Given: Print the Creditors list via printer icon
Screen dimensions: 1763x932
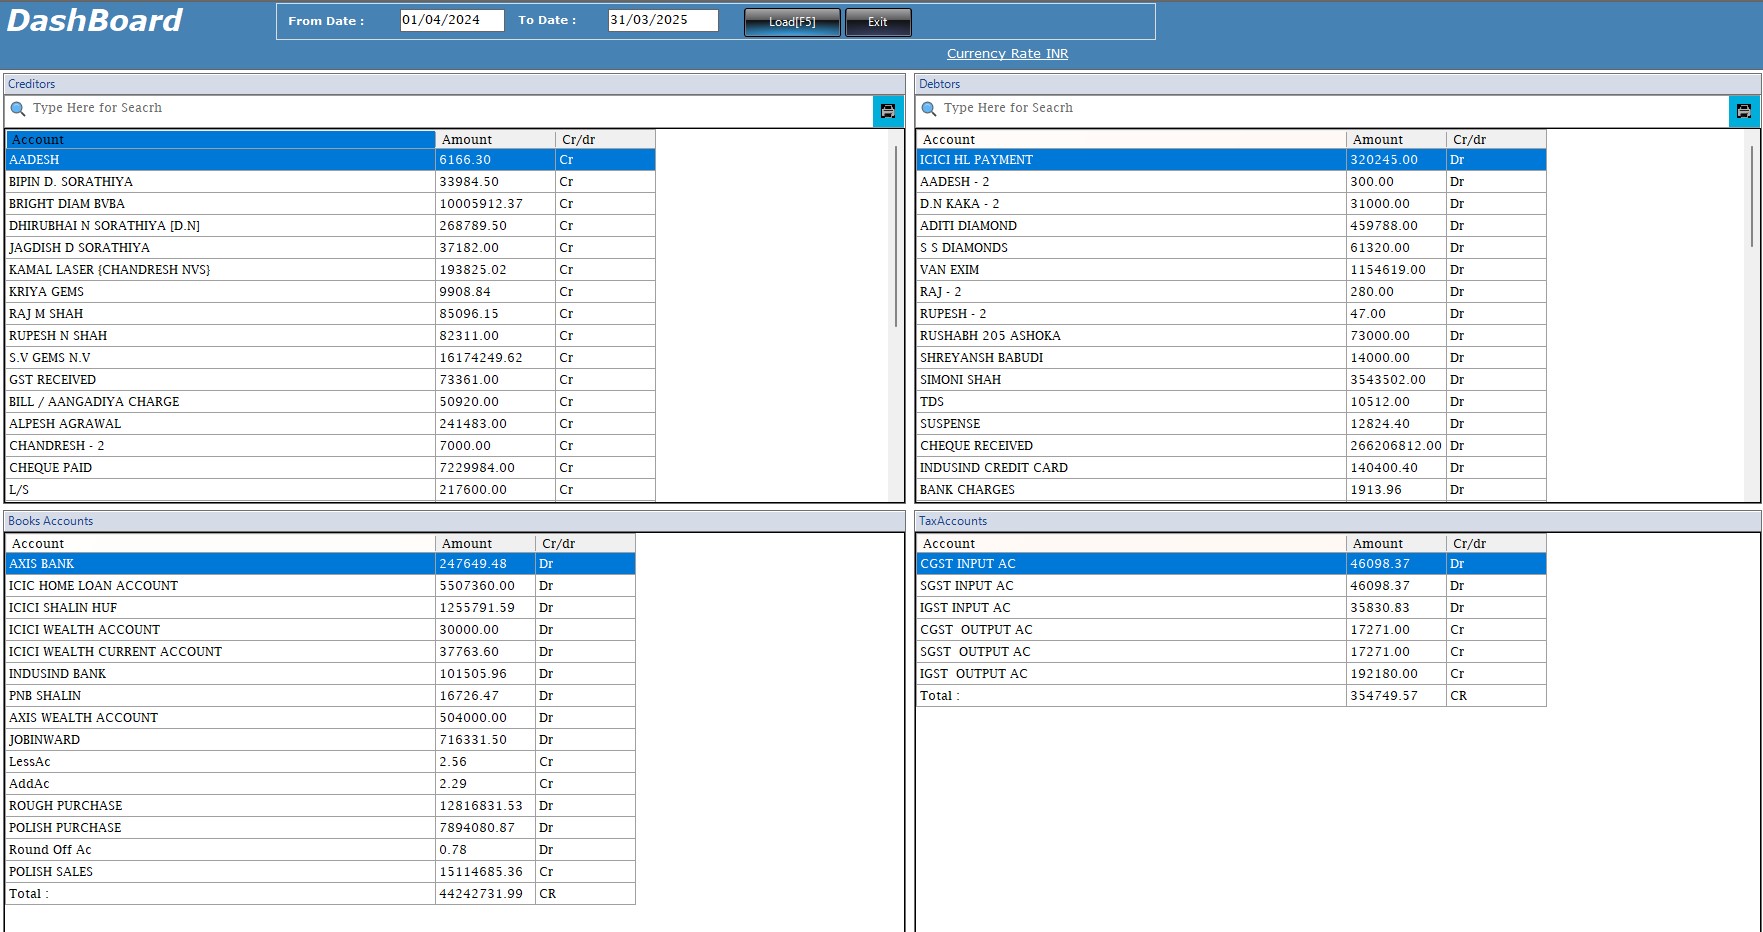Looking at the screenshot, I should (887, 111).
